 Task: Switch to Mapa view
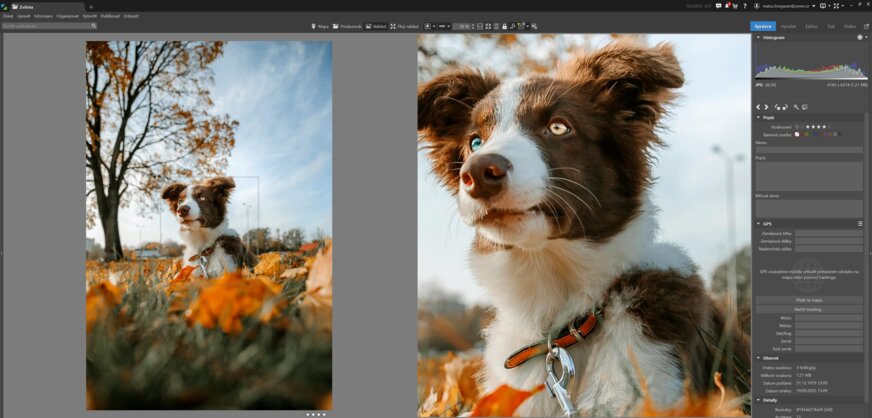pyautogui.click(x=320, y=26)
